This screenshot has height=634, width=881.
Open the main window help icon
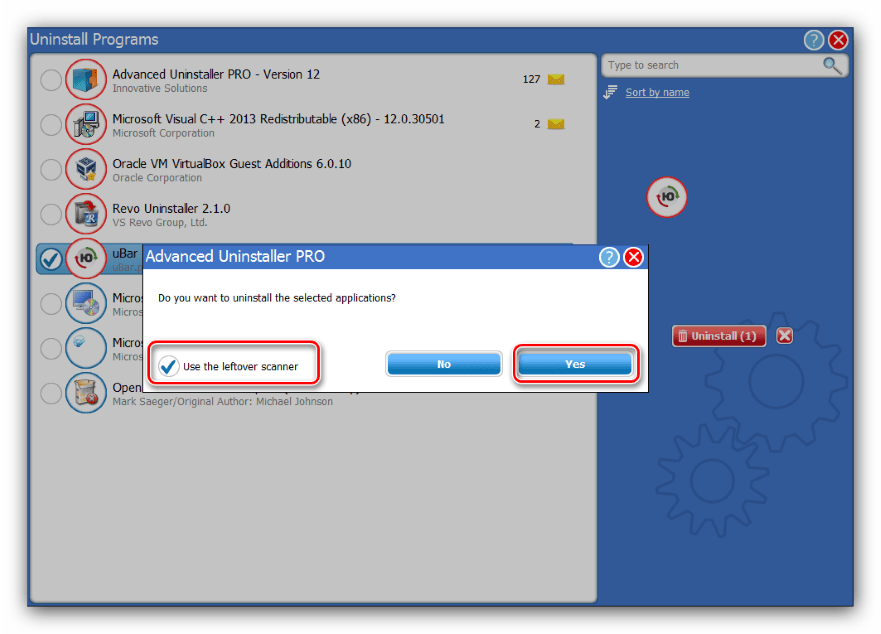point(814,40)
